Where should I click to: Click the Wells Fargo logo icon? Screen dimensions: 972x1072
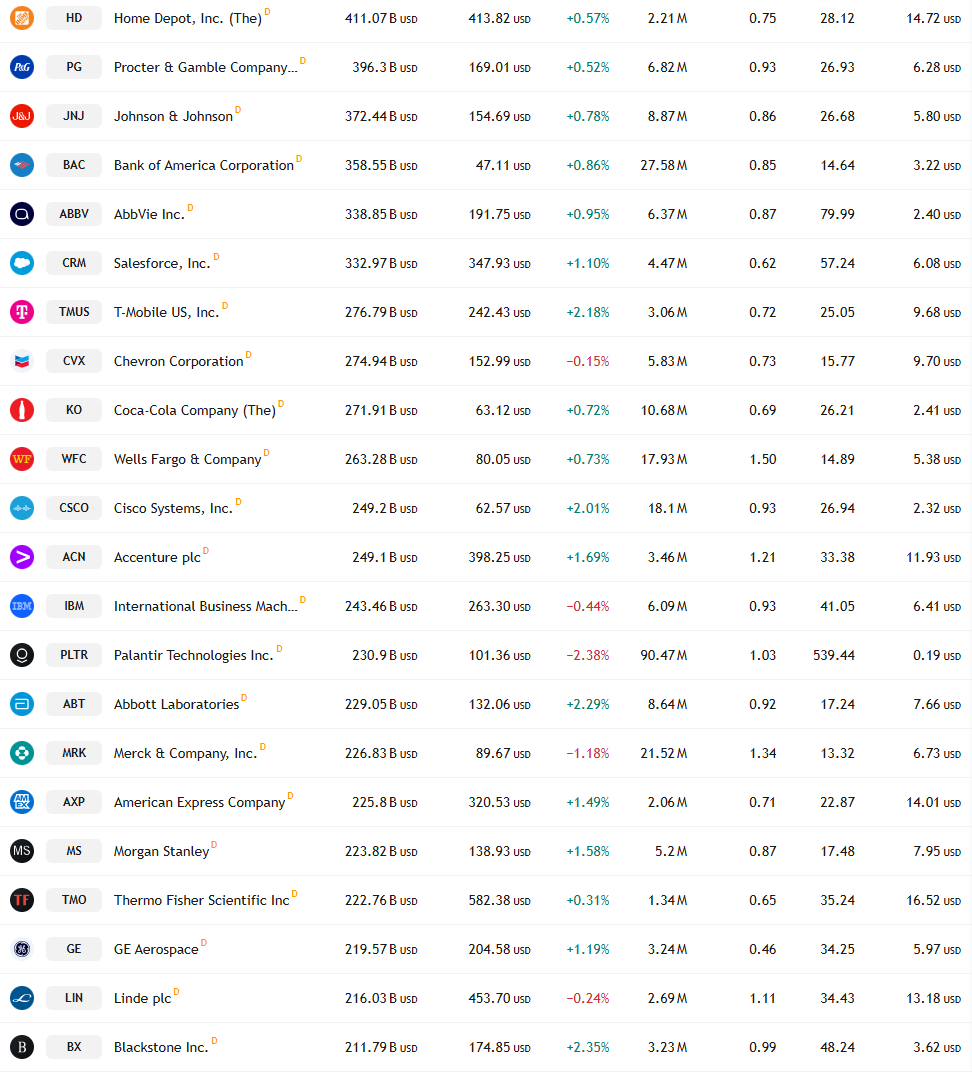click(22, 459)
